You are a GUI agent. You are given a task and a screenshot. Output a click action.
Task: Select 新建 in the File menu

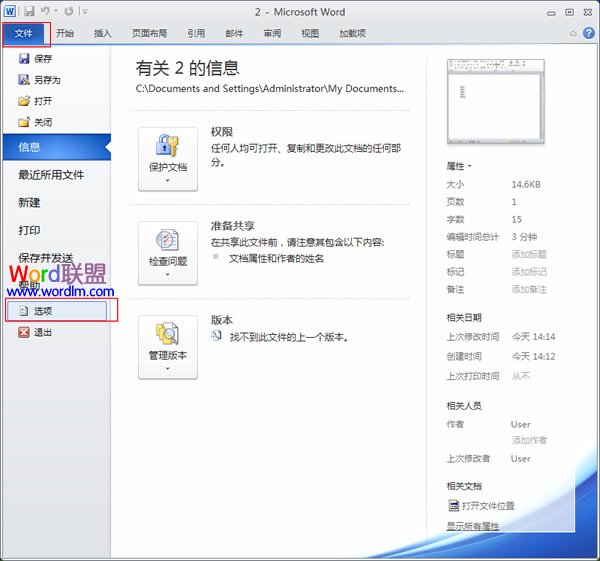[29, 202]
